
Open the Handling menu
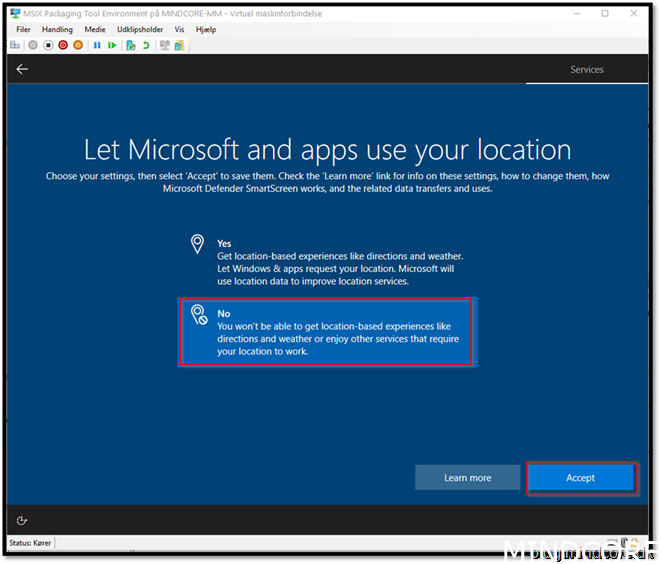click(57, 30)
